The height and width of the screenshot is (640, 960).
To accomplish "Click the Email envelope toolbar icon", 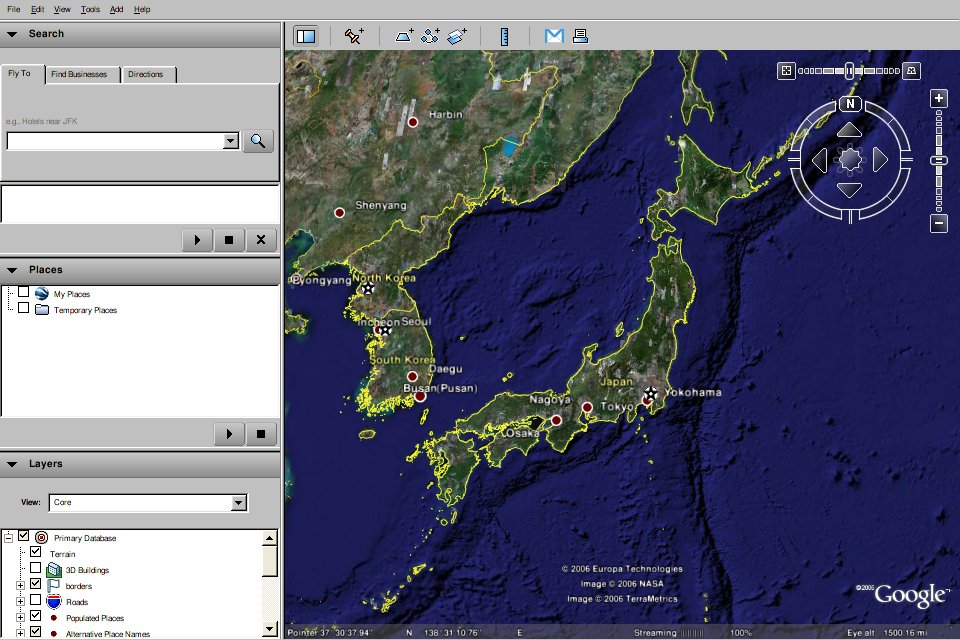I will (x=554, y=36).
